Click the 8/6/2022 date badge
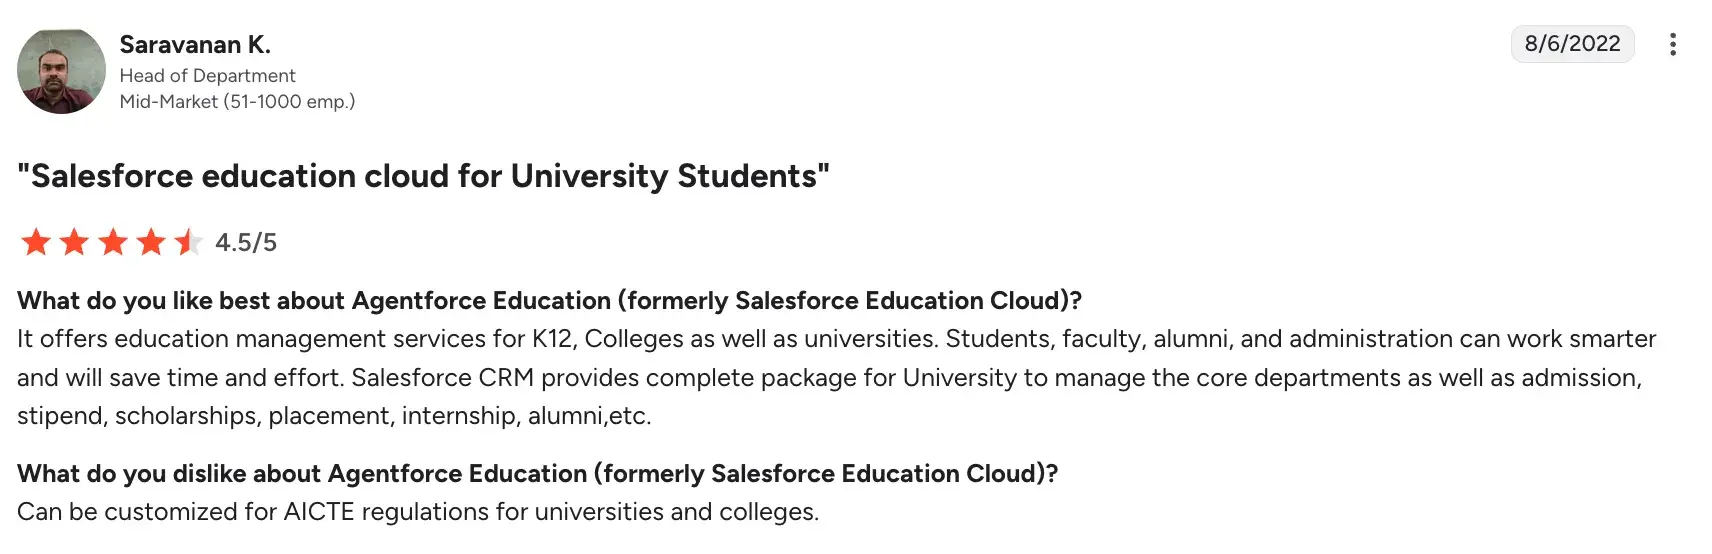Screen dimensions: 1712x554 [x=1572, y=44]
